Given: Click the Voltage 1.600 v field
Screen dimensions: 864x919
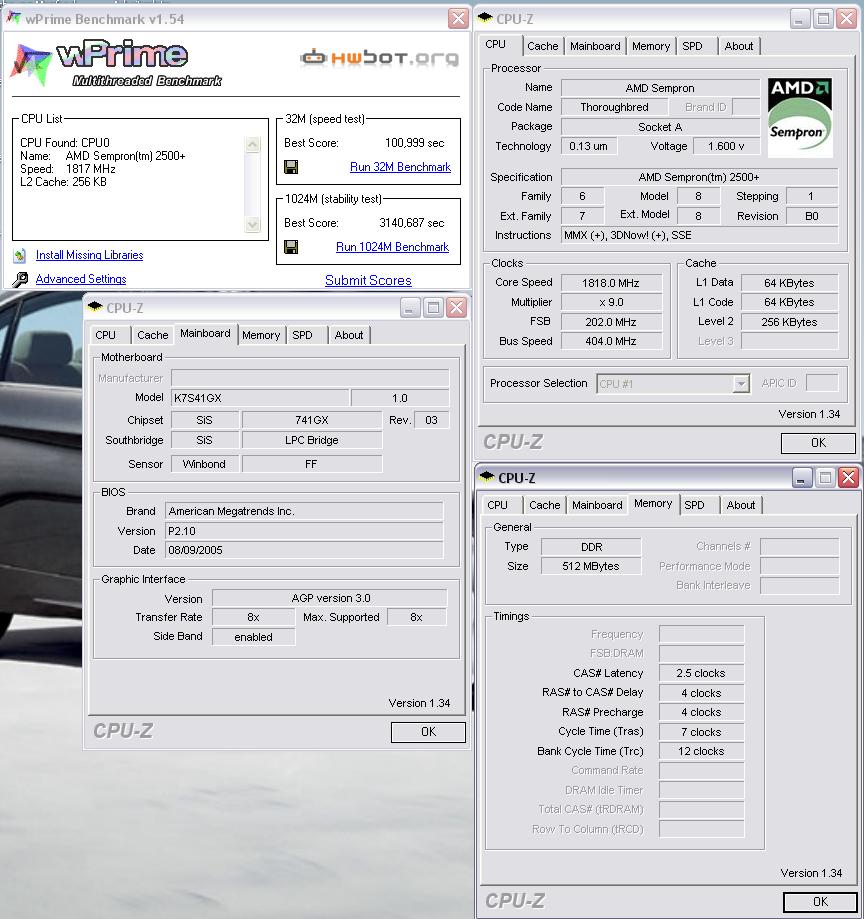Looking at the screenshot, I should click(726, 147).
